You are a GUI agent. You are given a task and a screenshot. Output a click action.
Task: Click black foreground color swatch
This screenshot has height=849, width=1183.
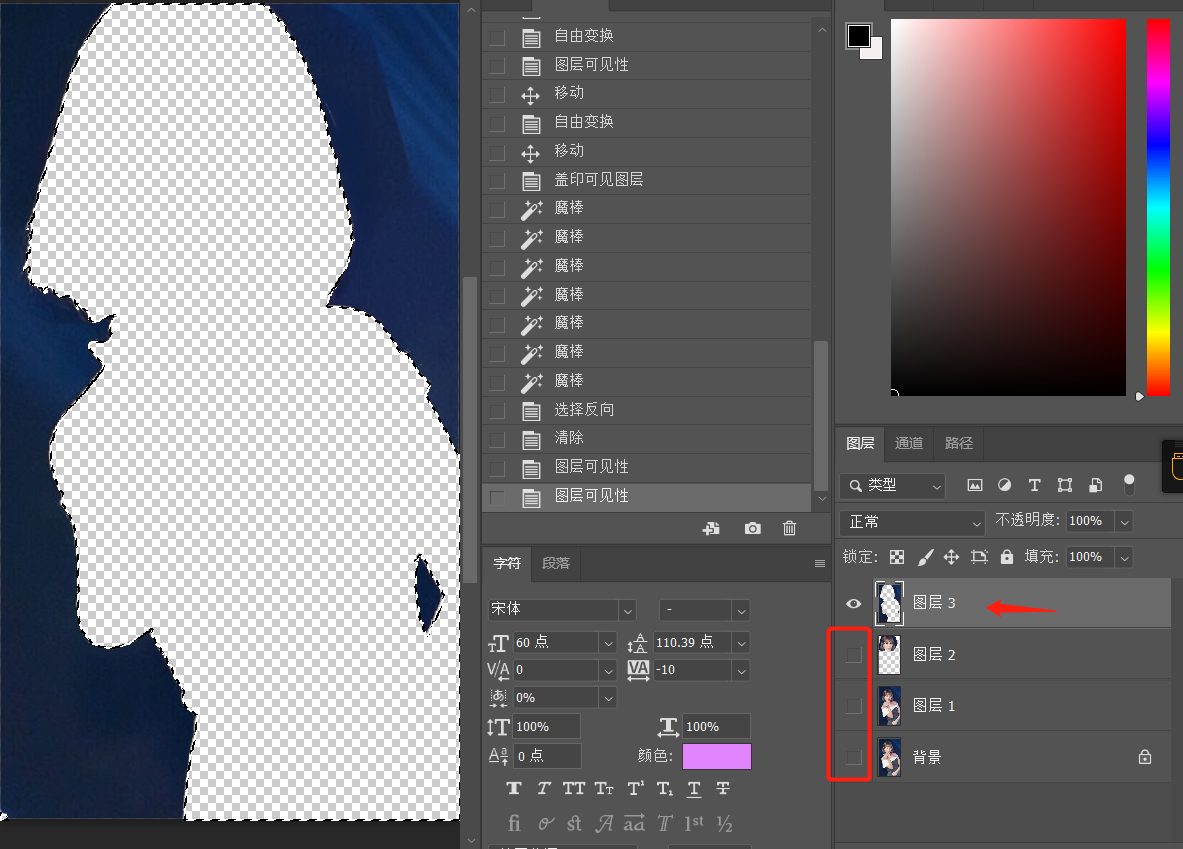[859, 35]
